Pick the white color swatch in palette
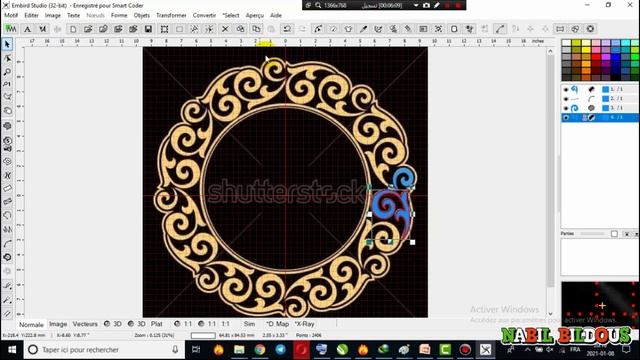This screenshot has width=640, height=360. 566,43
